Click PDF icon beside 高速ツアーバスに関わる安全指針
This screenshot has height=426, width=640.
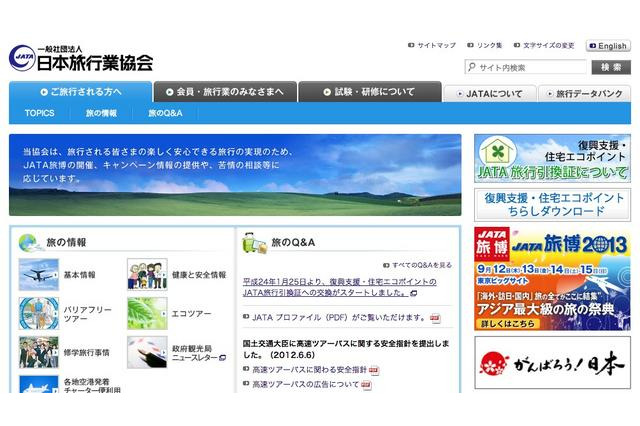(374, 370)
